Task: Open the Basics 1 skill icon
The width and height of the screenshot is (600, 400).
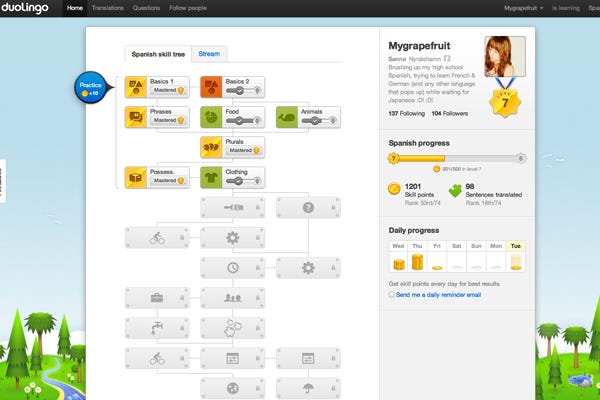Action: (x=137, y=87)
